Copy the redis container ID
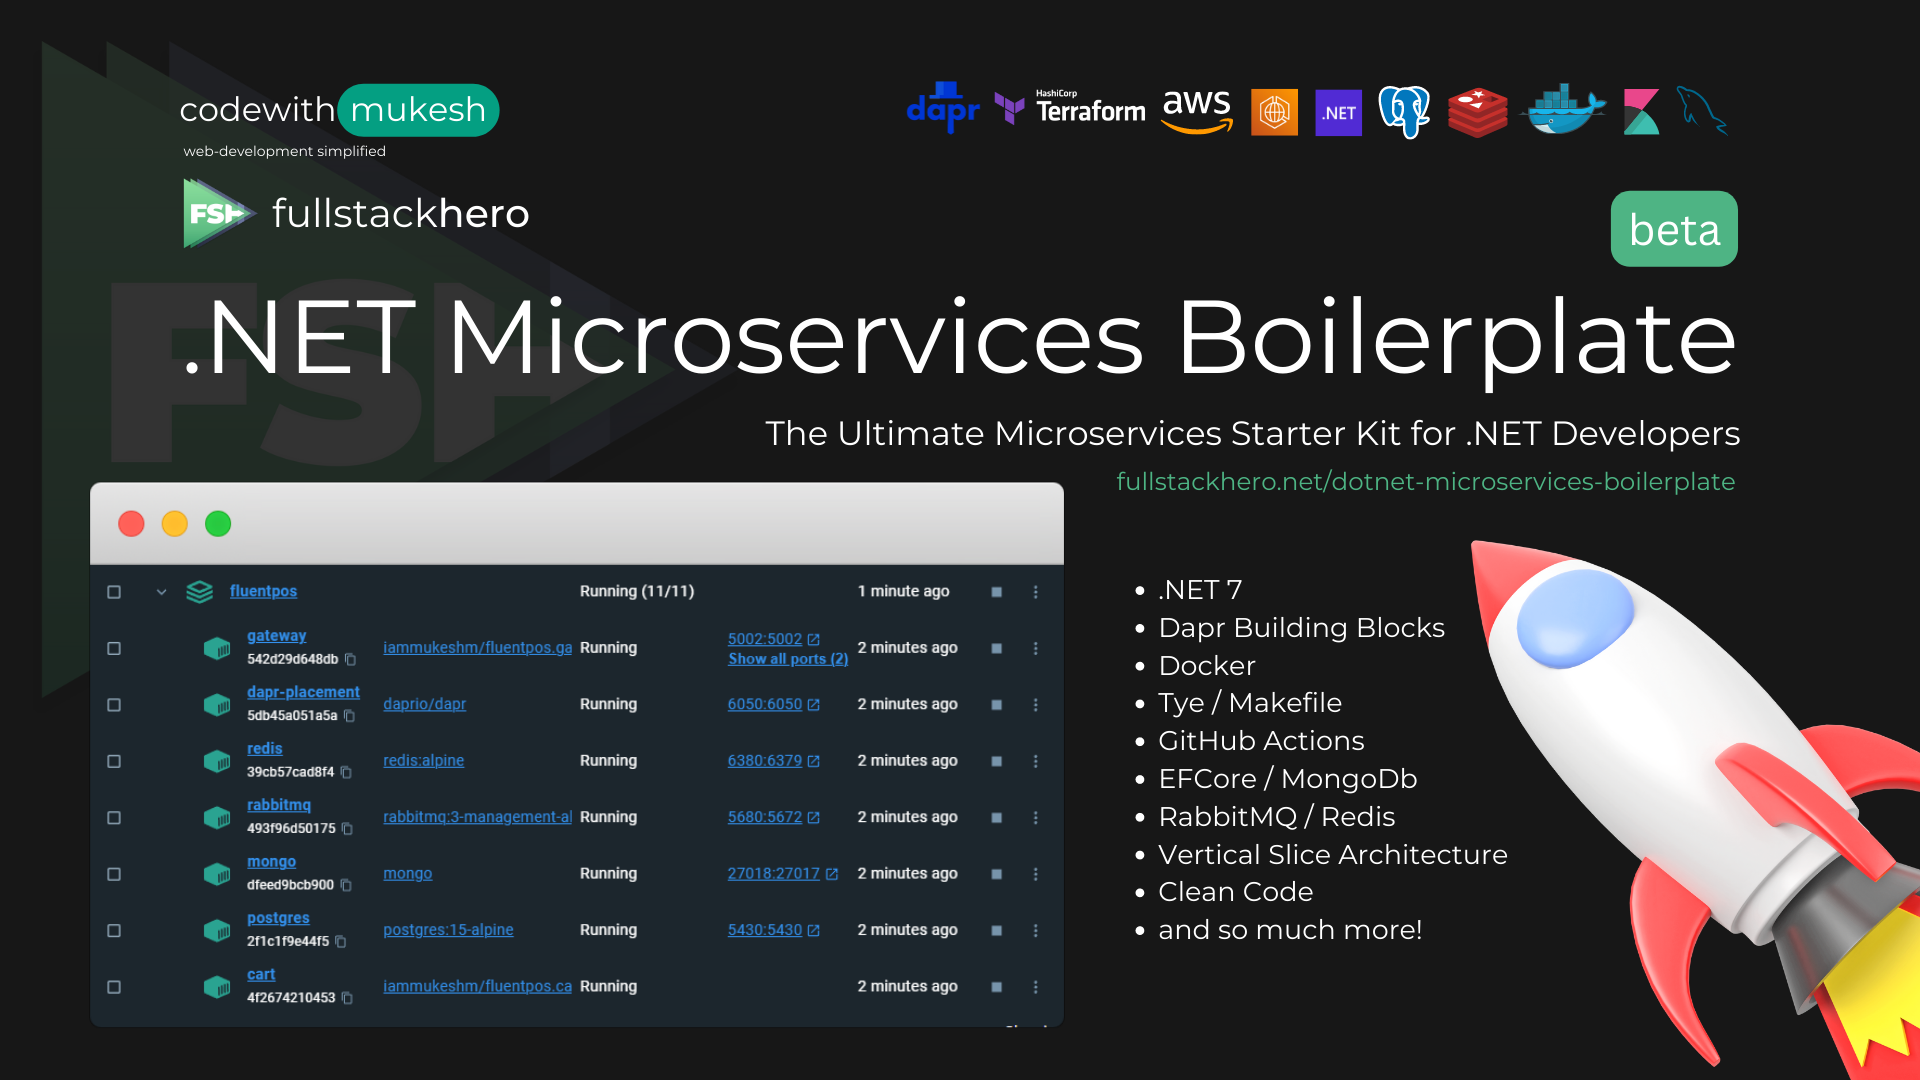The width and height of the screenshot is (1920, 1080). click(x=346, y=772)
